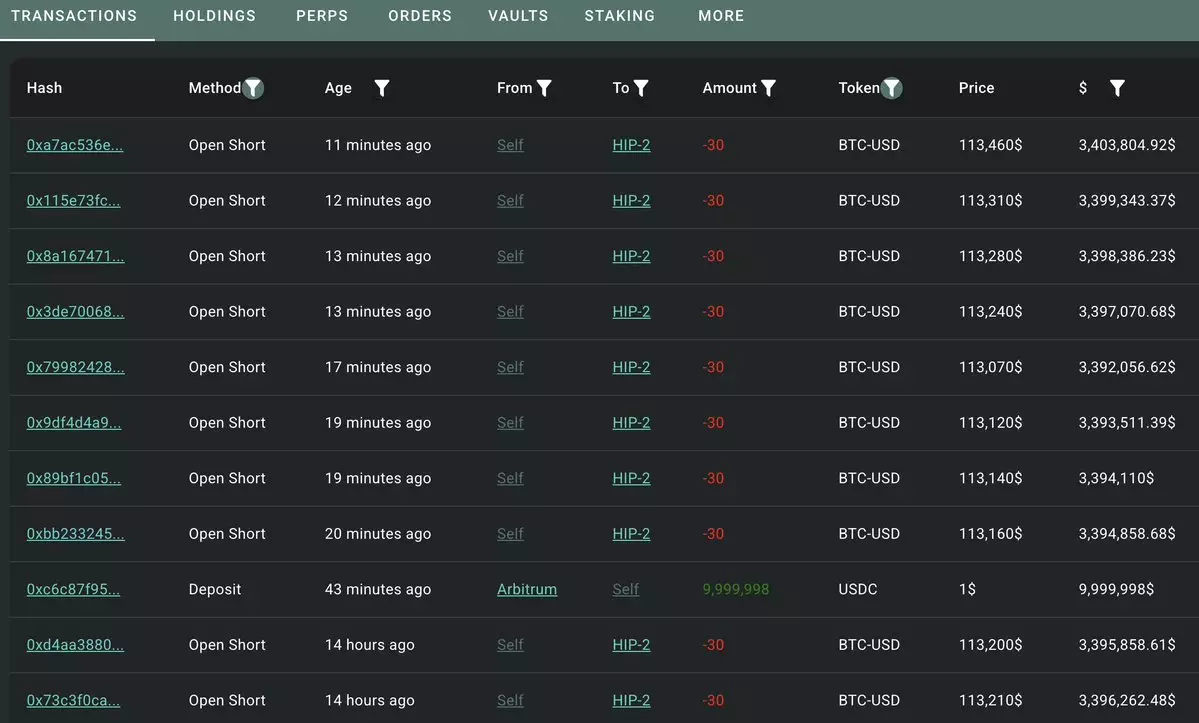
Task: Open transaction hash 0xa7ac536e
Action: [75, 145]
